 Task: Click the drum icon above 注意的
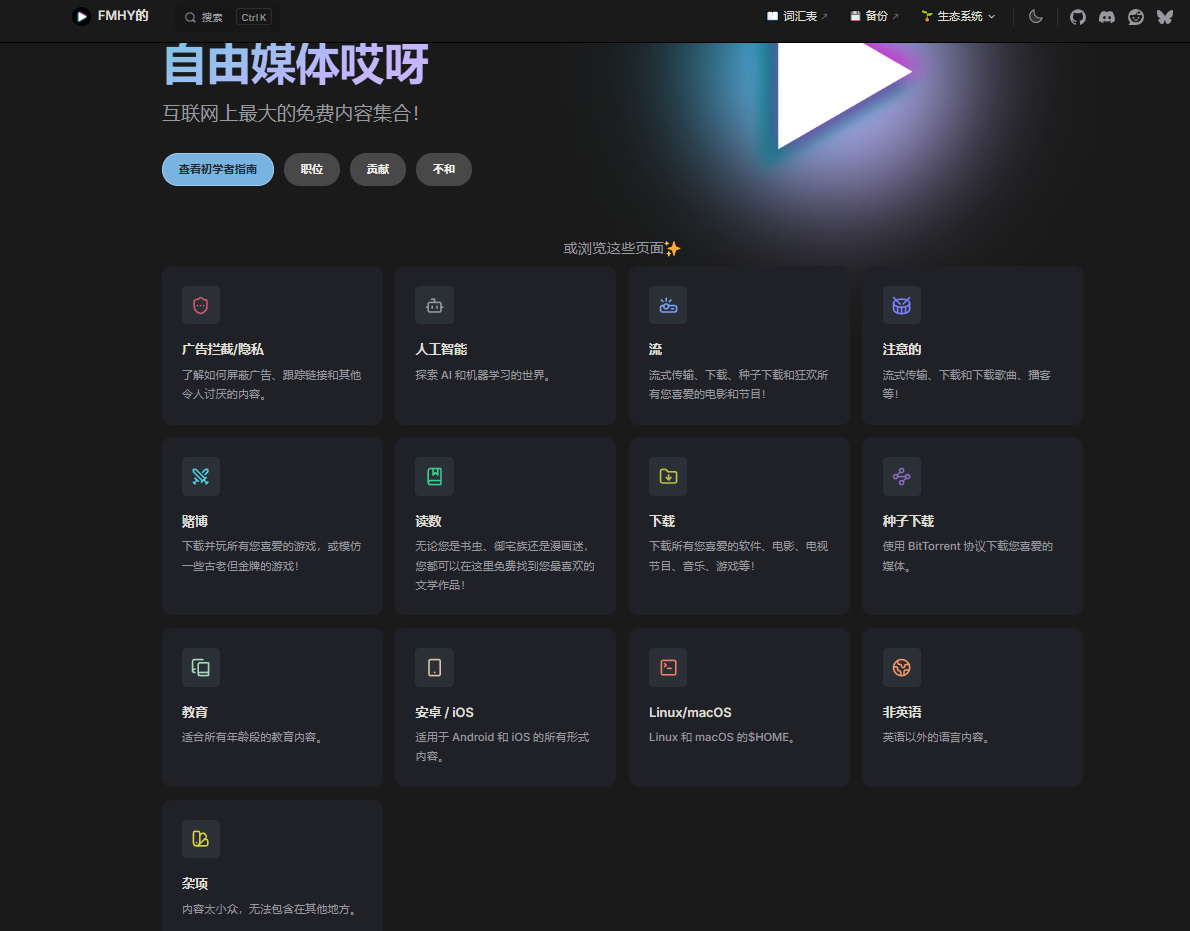pyautogui.click(x=902, y=305)
